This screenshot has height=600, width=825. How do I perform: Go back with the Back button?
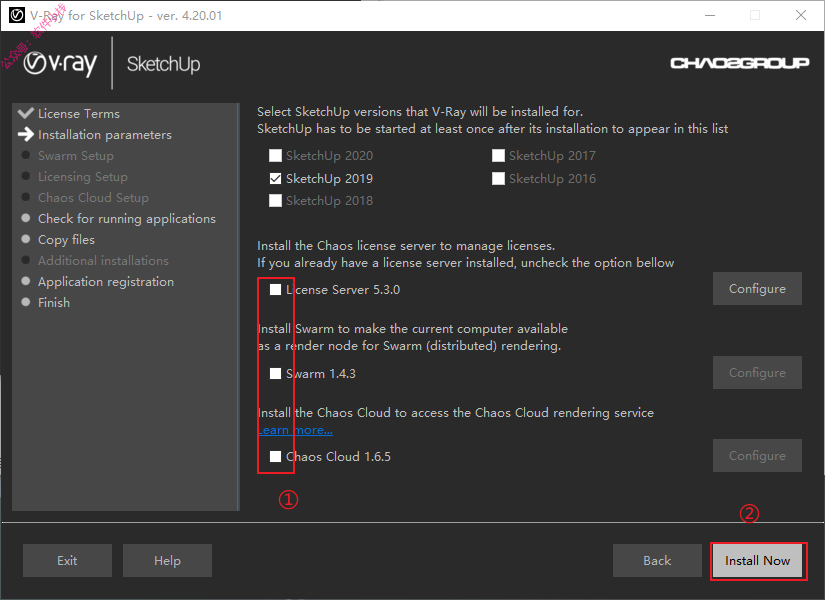tap(657, 561)
